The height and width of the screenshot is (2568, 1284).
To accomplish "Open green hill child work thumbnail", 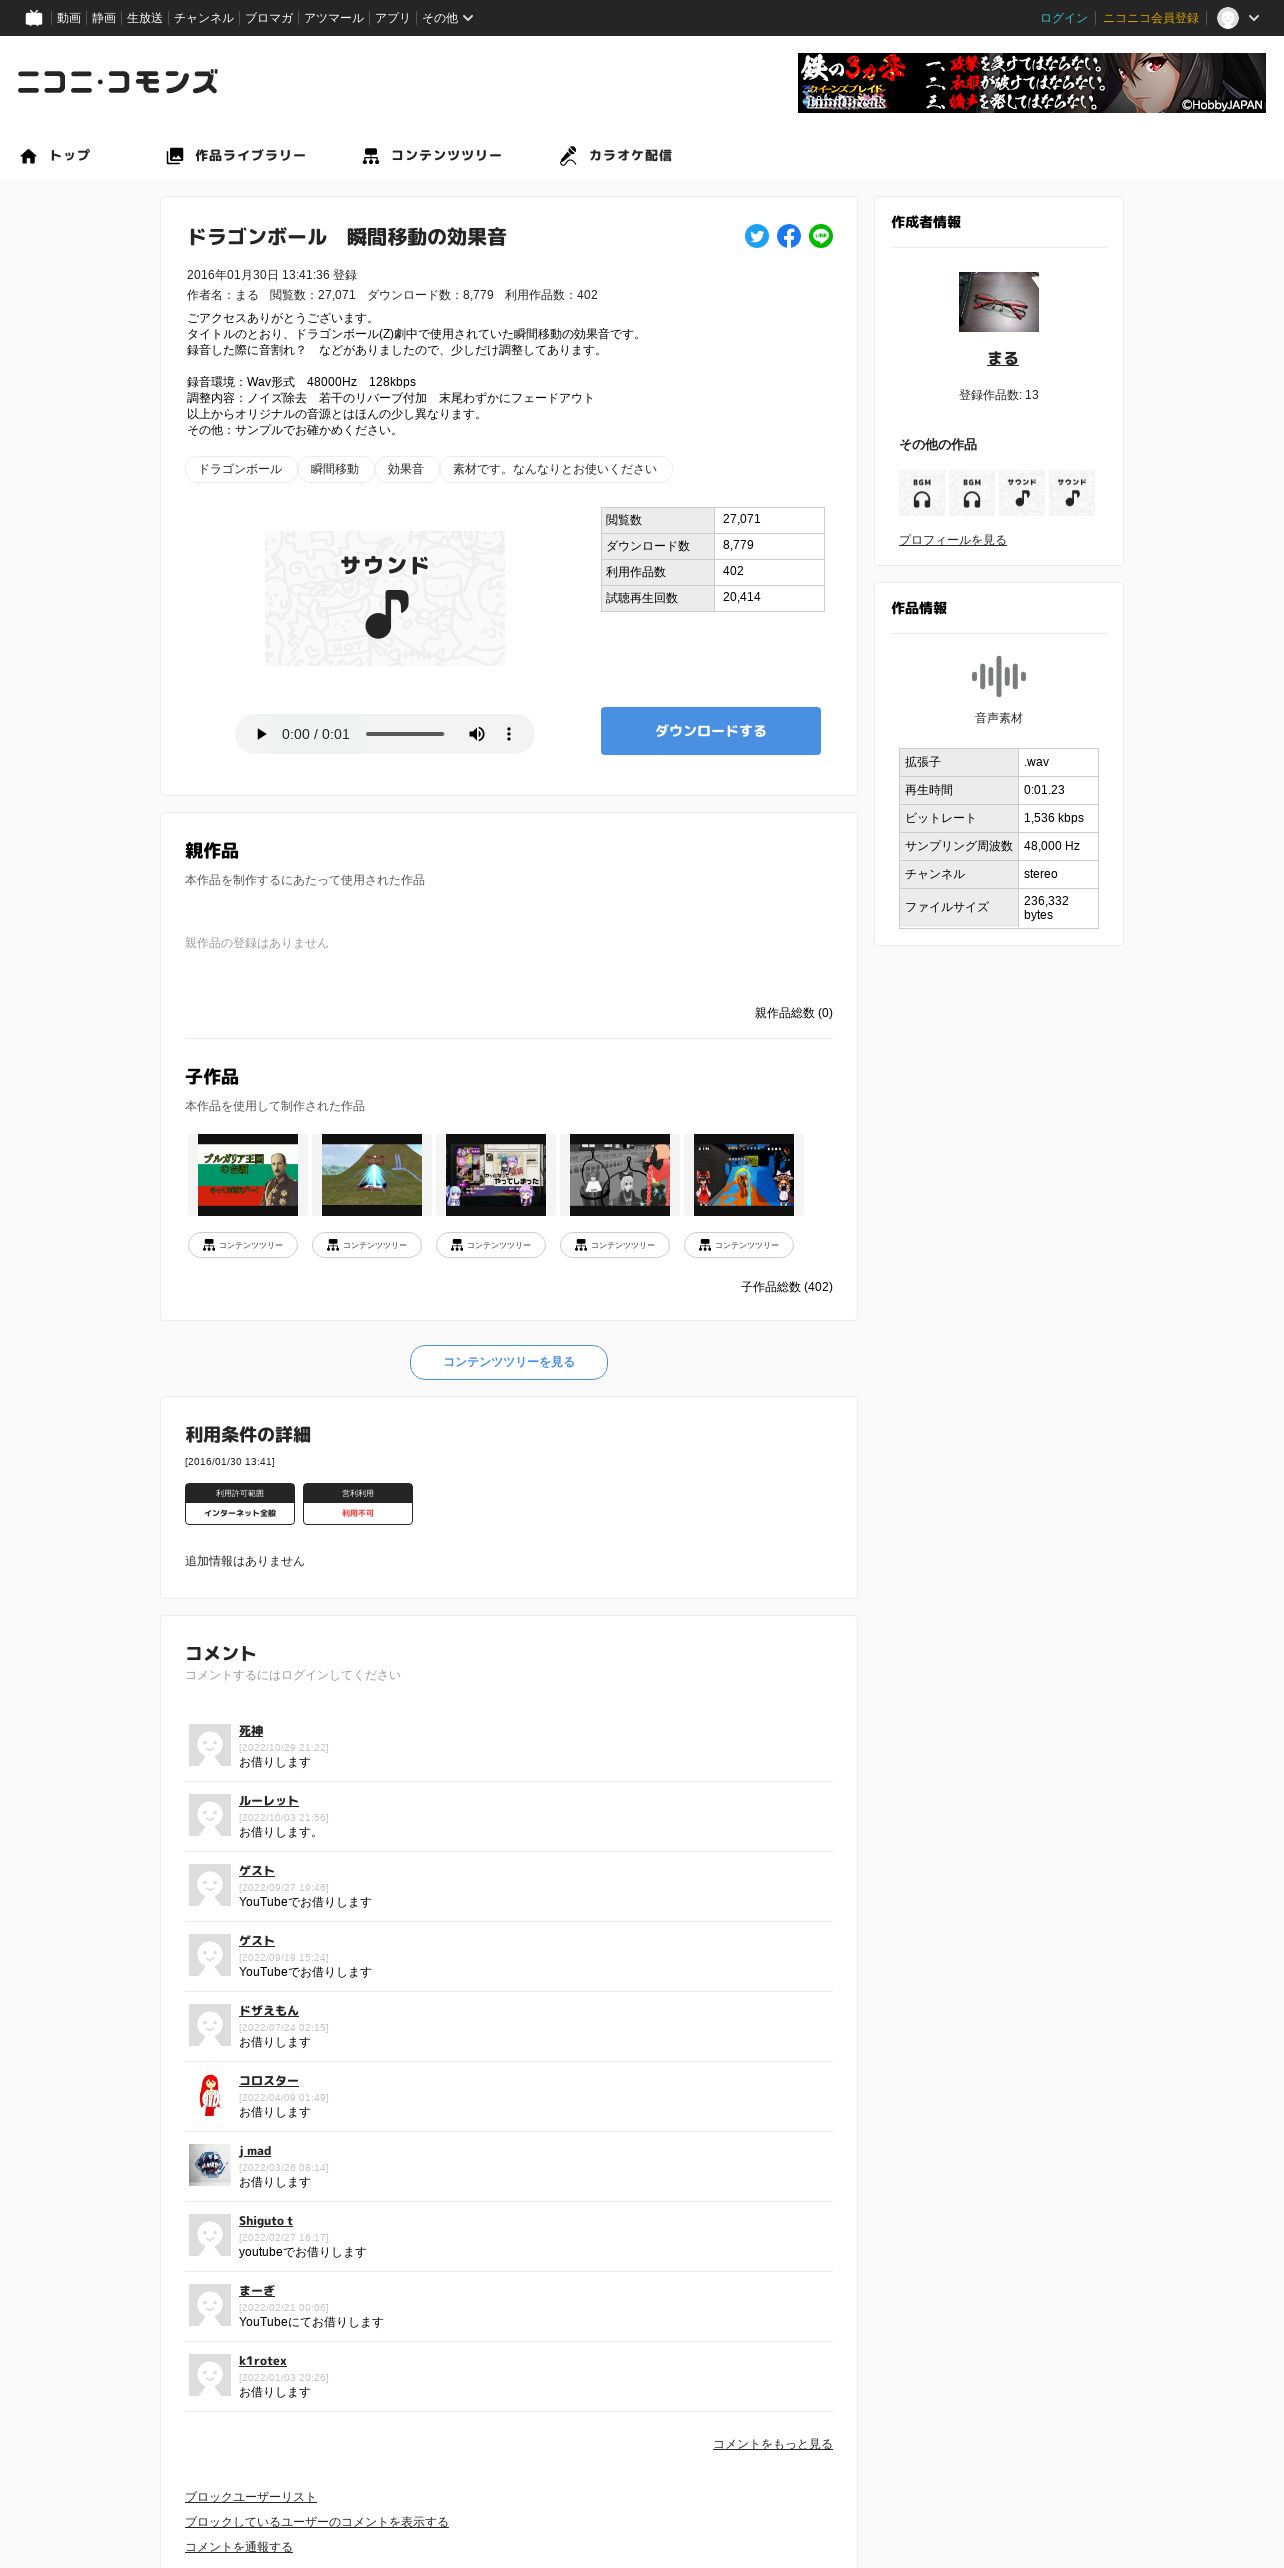I will (x=372, y=1175).
